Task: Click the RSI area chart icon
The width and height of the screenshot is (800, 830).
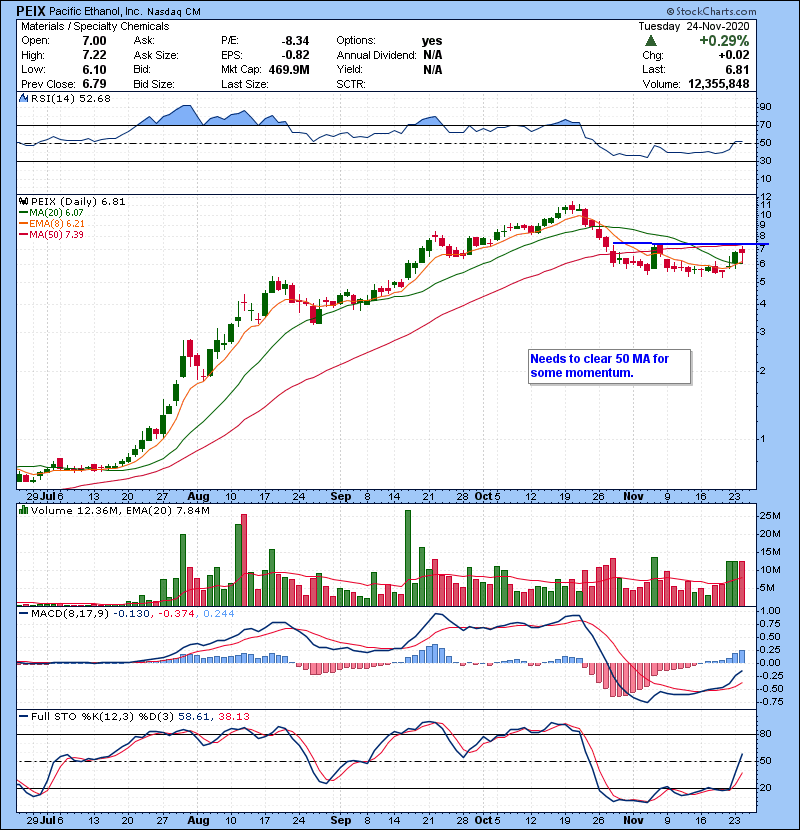Action: [x=23, y=98]
